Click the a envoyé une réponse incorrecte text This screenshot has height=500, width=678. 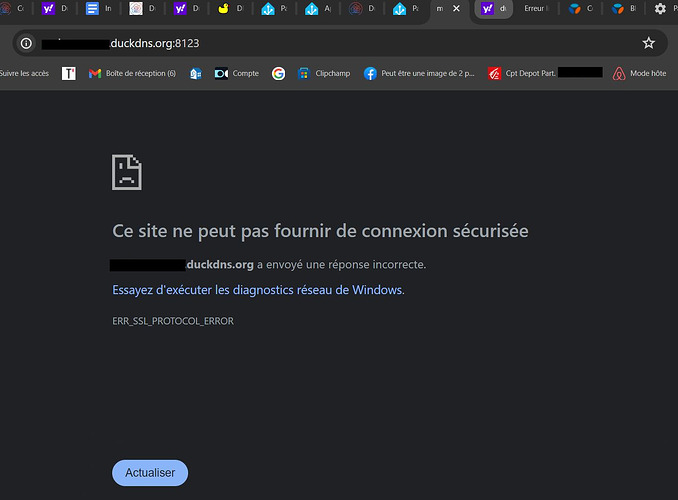(342, 264)
